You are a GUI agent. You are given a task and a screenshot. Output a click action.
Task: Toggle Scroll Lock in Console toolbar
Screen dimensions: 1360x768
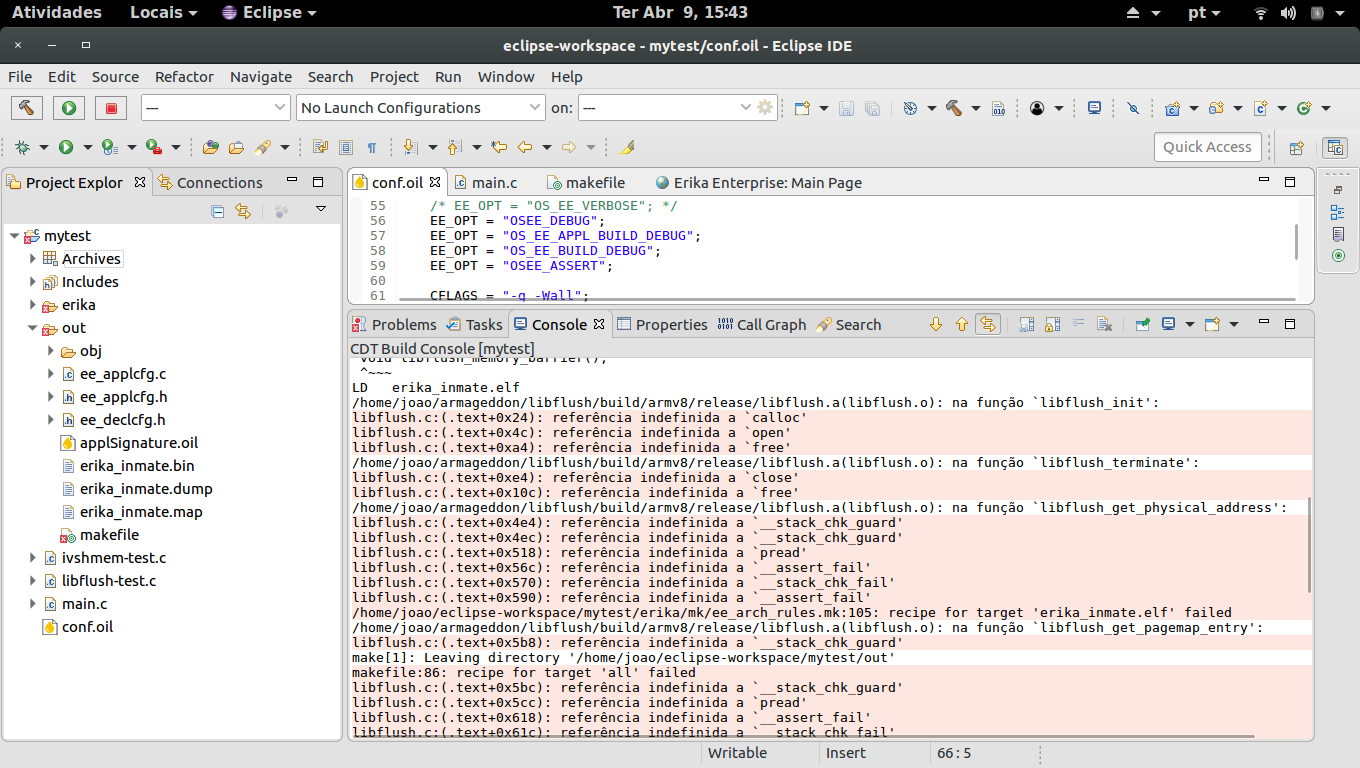coord(1052,324)
